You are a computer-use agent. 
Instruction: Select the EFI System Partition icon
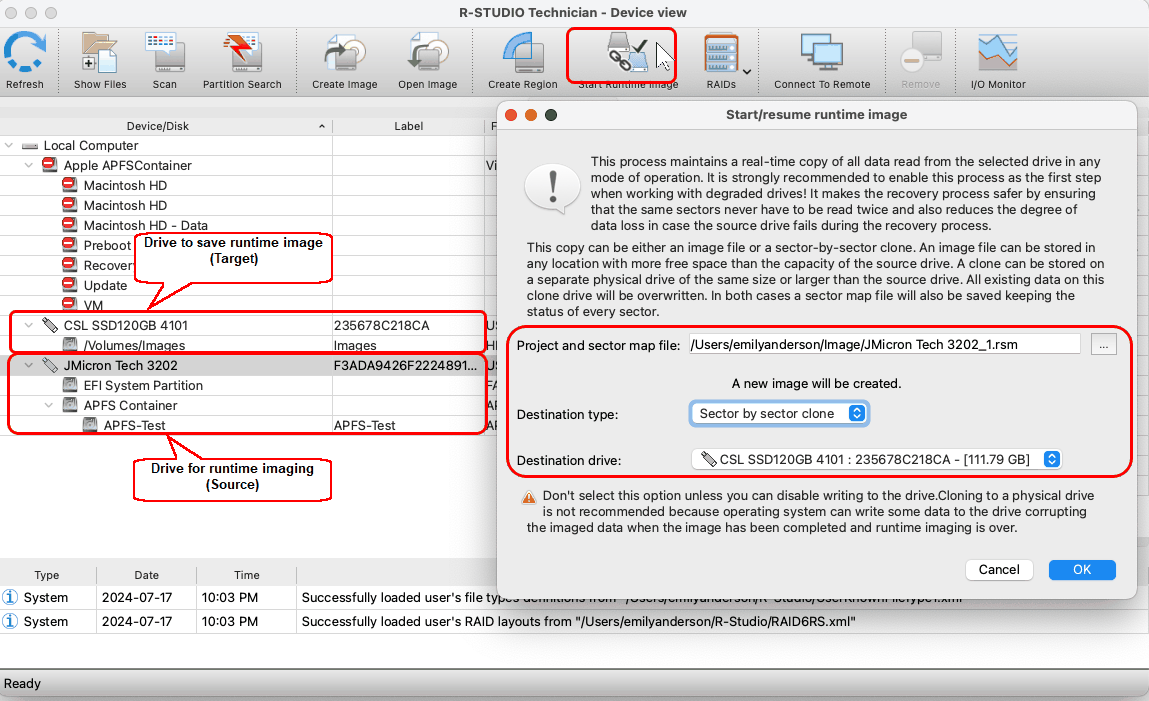click(70, 385)
